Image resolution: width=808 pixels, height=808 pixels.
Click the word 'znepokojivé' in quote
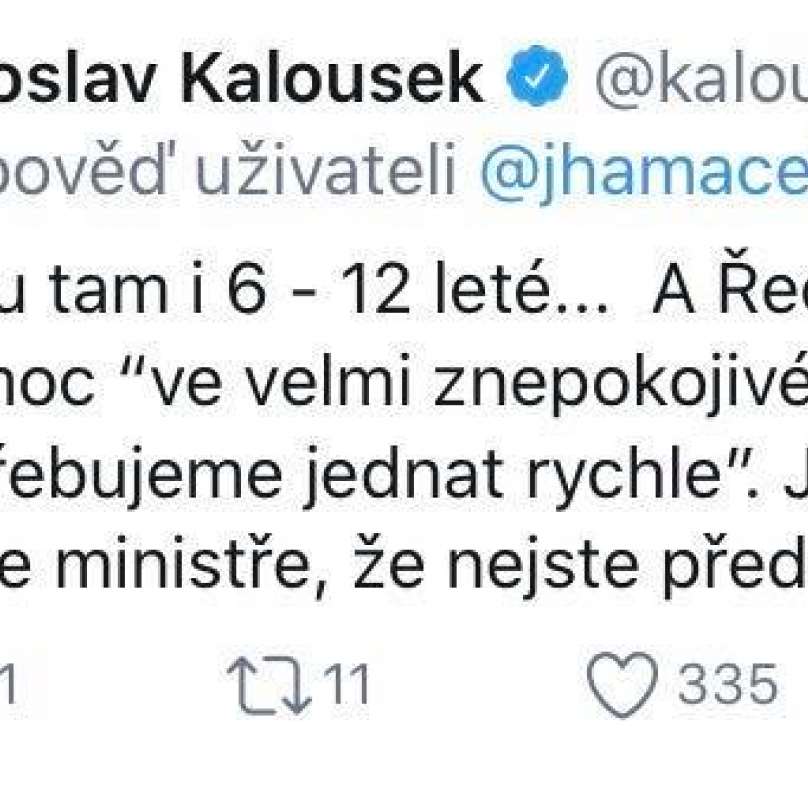pyautogui.click(x=621, y=382)
